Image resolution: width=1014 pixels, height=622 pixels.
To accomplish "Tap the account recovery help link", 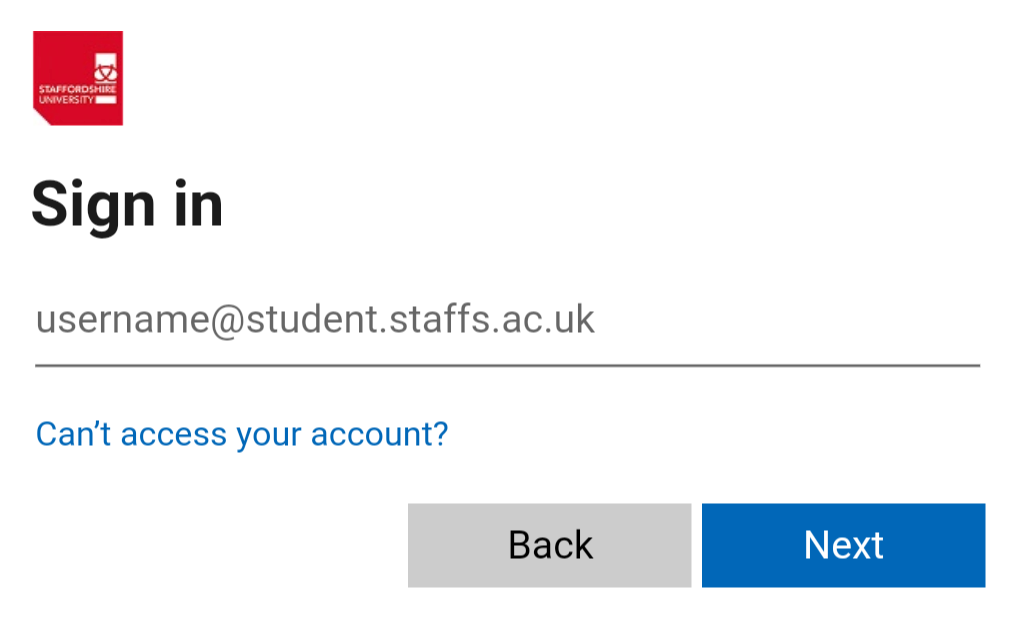I will point(242,434).
